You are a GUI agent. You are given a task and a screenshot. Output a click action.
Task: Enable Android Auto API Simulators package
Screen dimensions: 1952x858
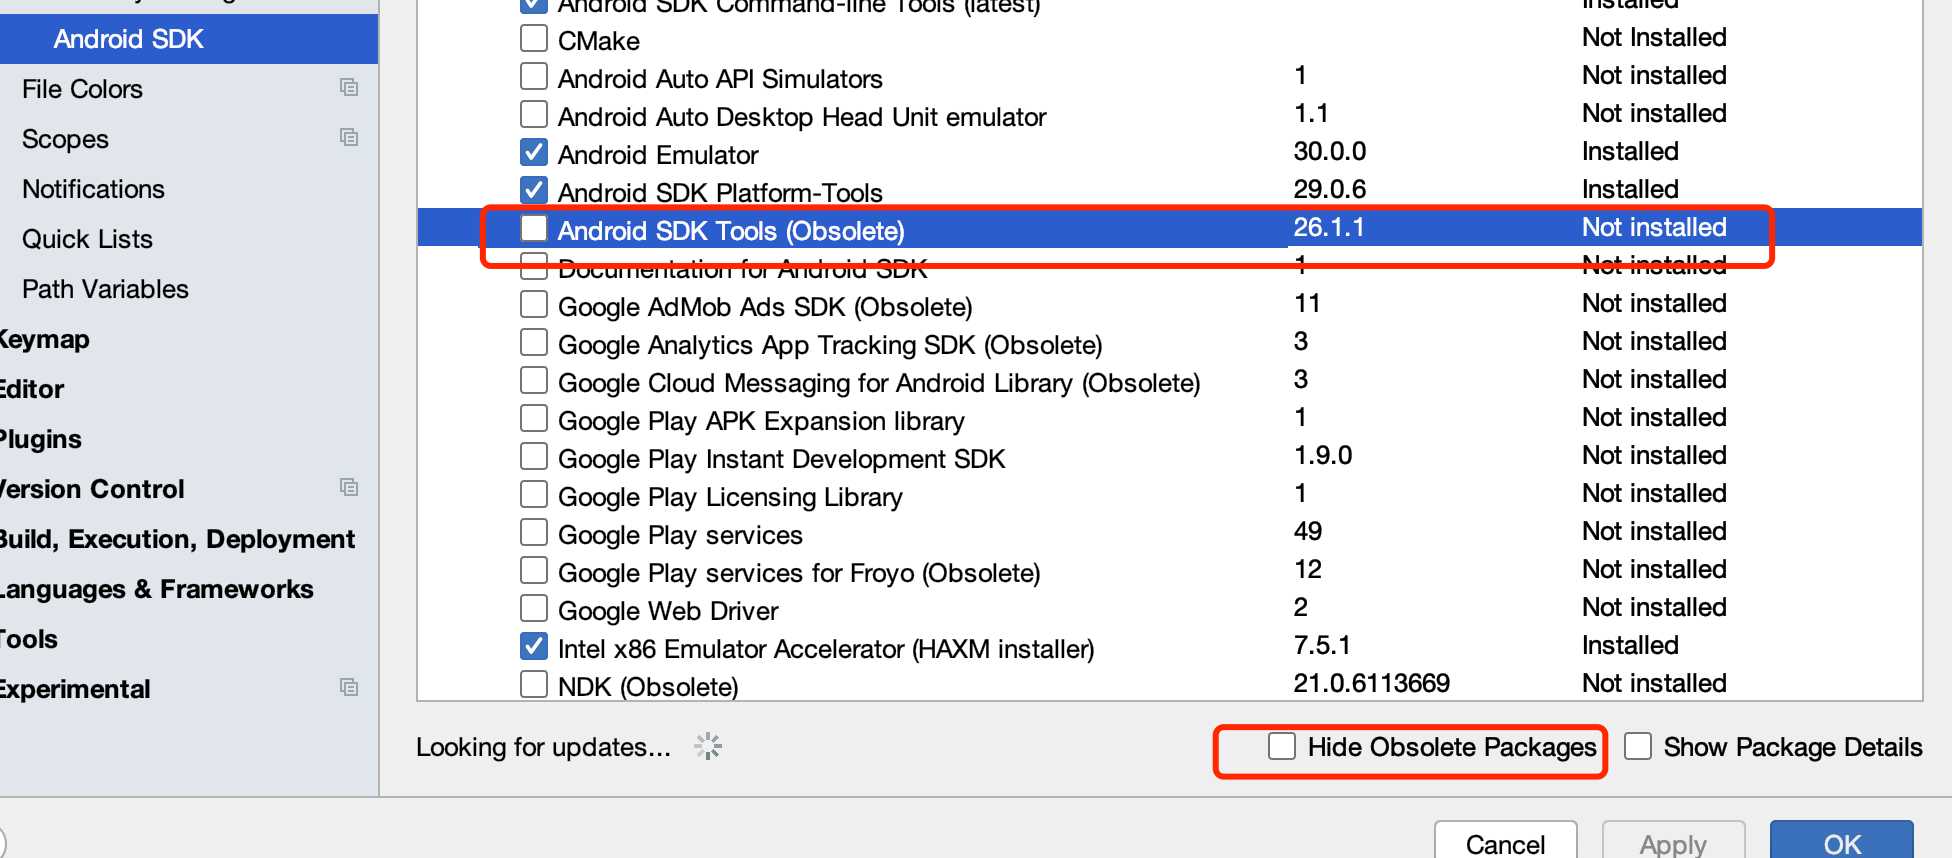tap(534, 76)
